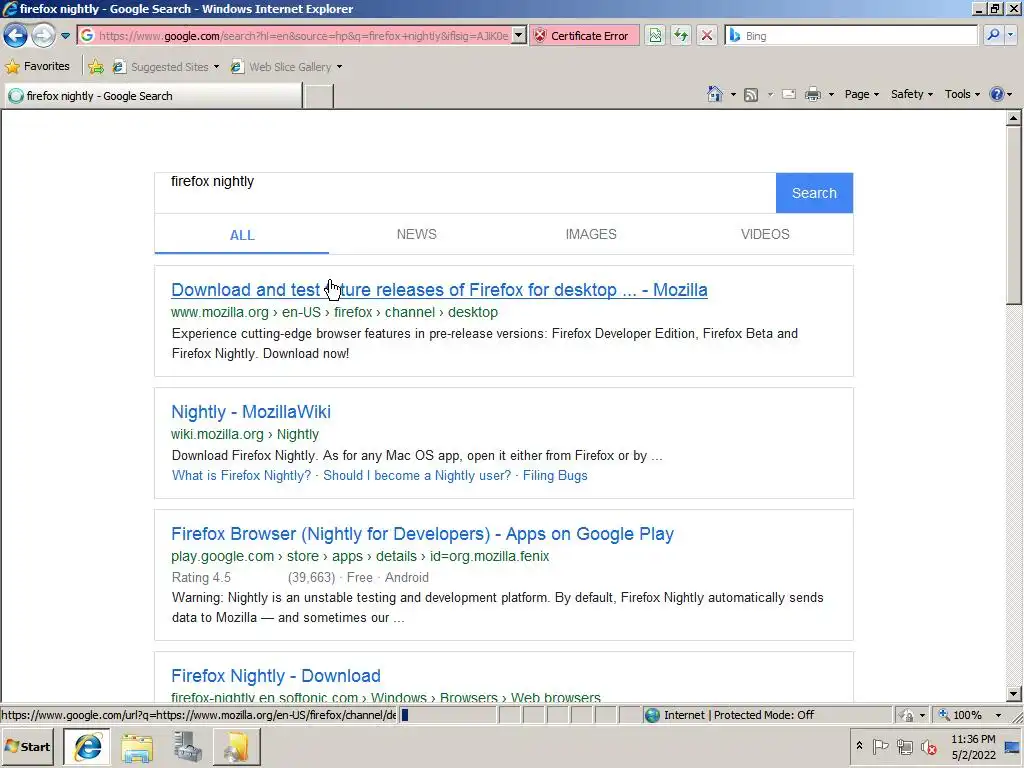Follow 'What is Firefox Nightly?' sublink
This screenshot has height=768, width=1024.
click(x=242, y=475)
